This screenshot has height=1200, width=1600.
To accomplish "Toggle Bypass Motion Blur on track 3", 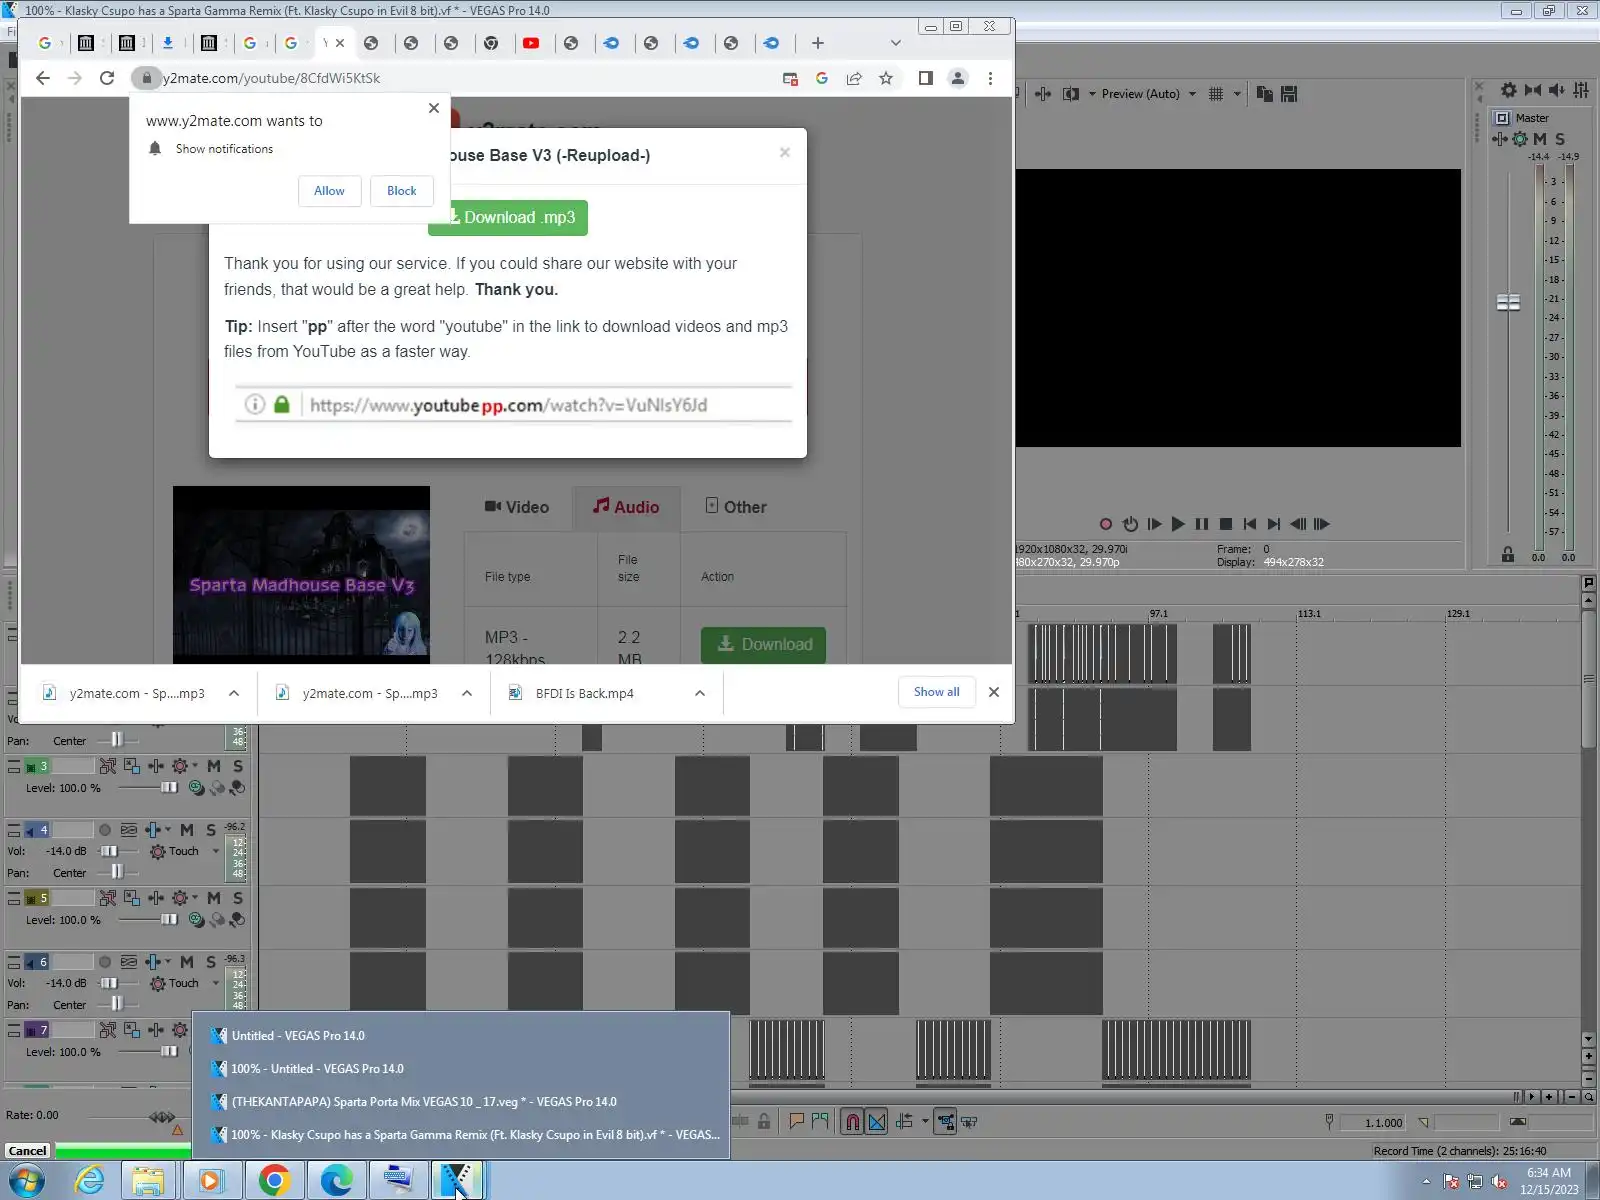I will tap(108, 766).
